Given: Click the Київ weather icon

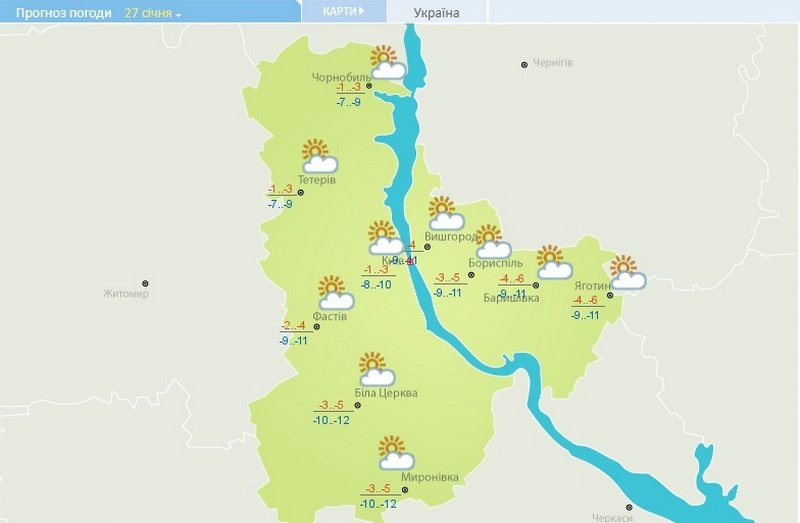Looking at the screenshot, I should click(386, 238).
